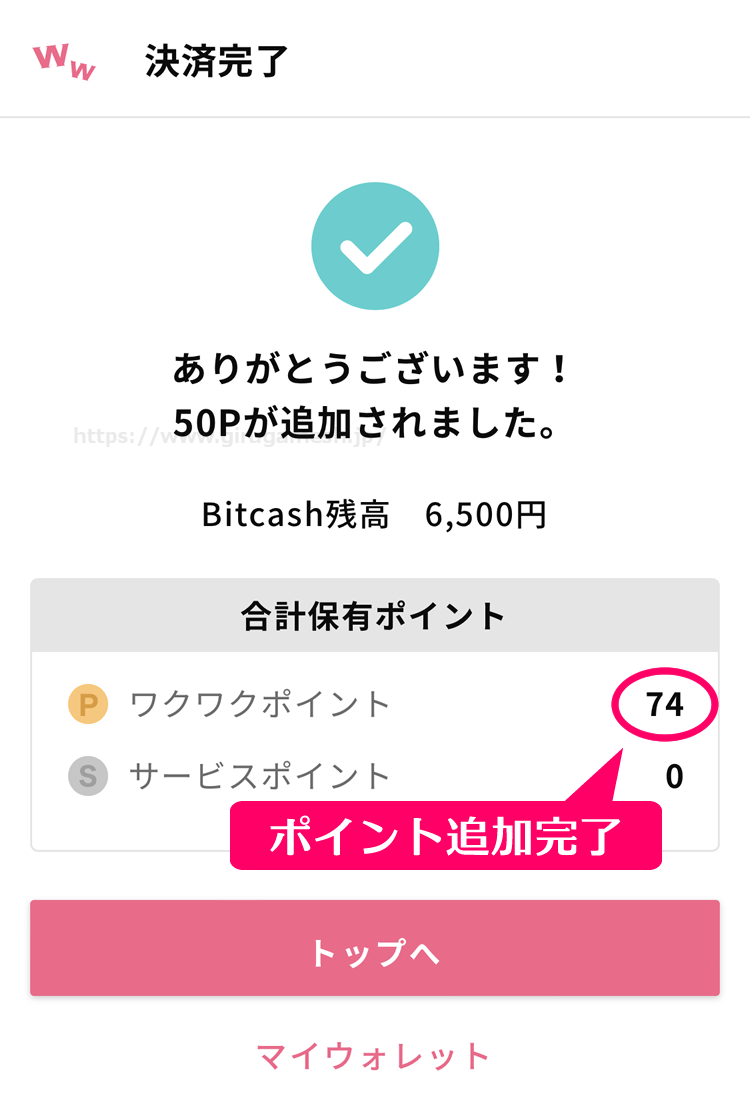This screenshot has height=1110, width=750.
Task: Click the orange P point icon
Action: (x=87, y=705)
